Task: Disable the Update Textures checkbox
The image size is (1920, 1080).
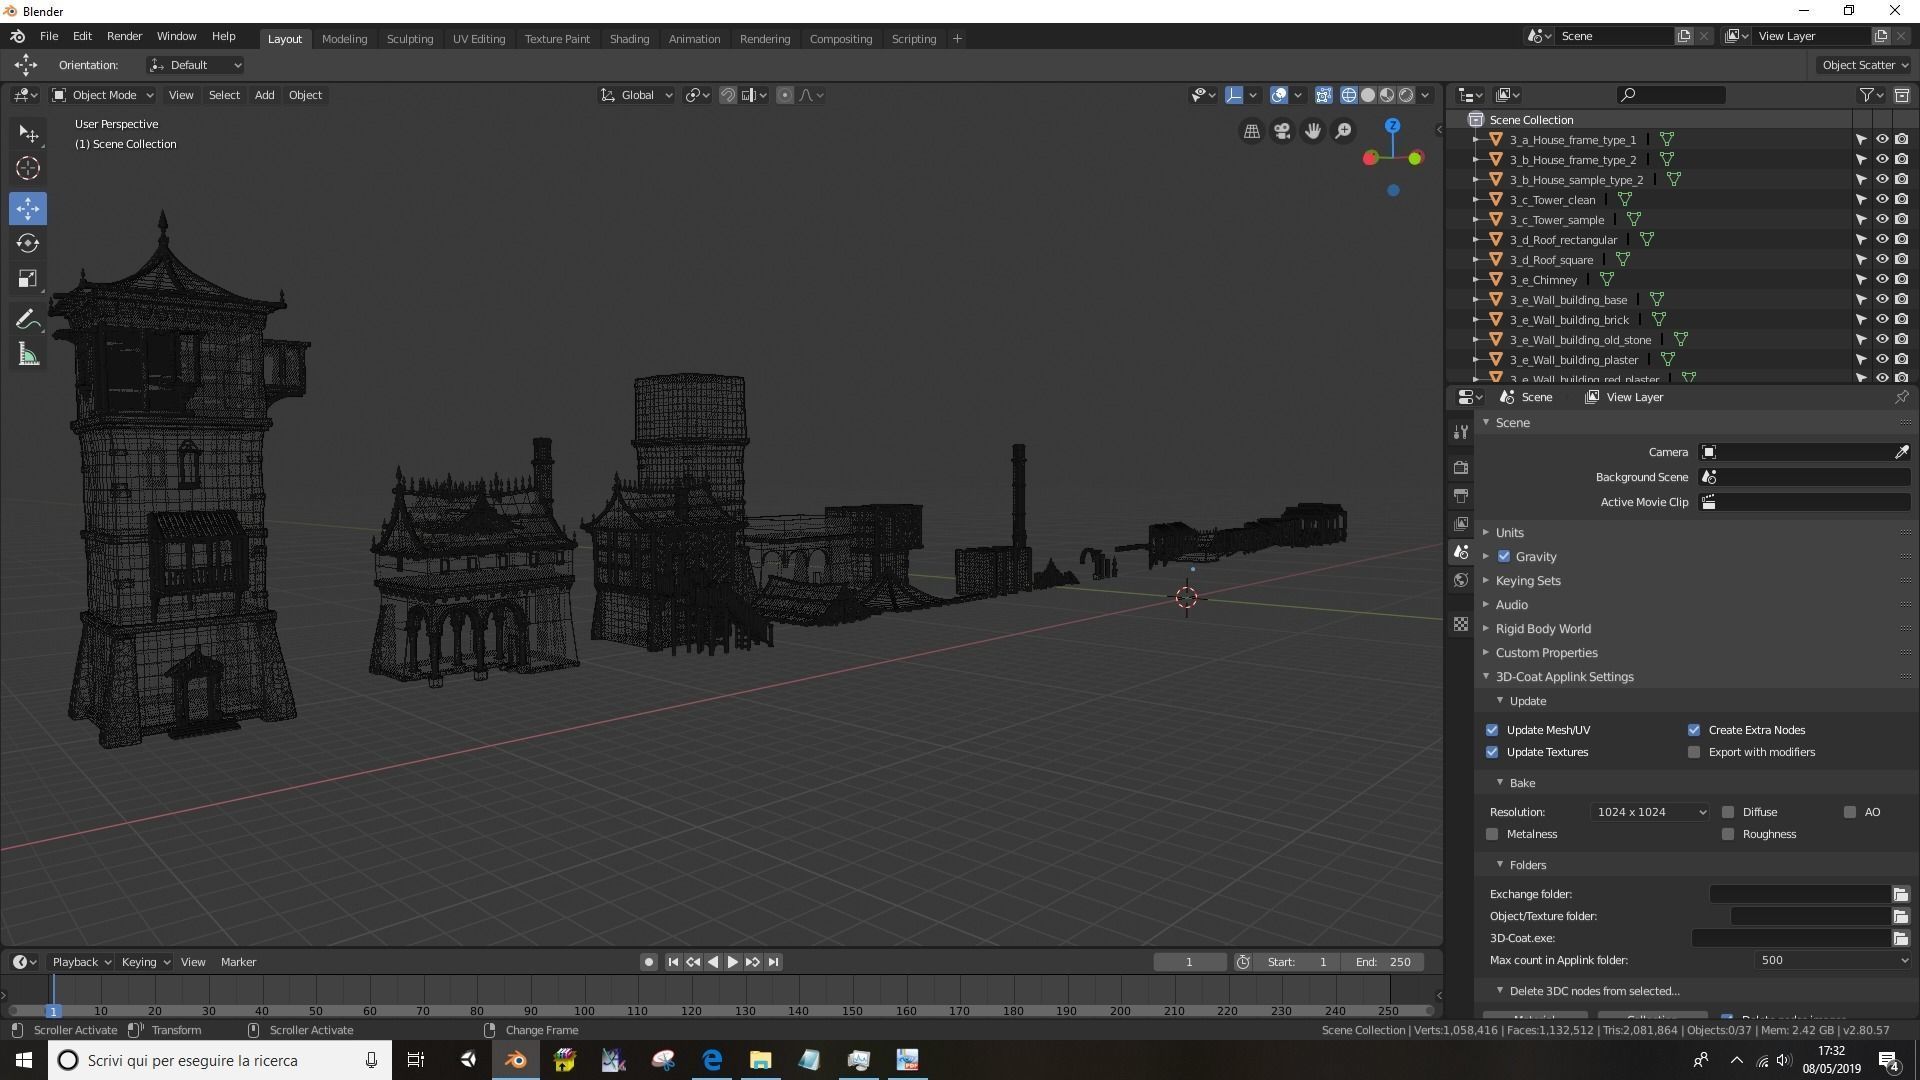Action: click(x=1492, y=752)
